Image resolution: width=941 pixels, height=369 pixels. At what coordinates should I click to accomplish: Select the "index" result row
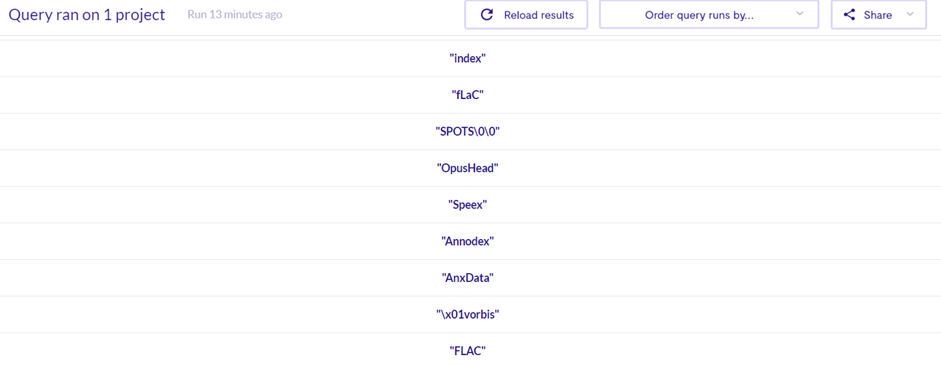pyautogui.click(x=467, y=58)
